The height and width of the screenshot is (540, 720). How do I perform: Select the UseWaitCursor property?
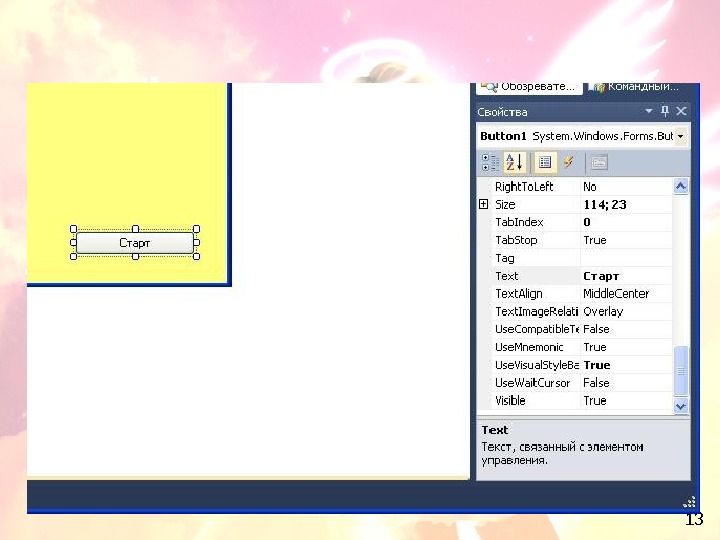(x=532, y=383)
